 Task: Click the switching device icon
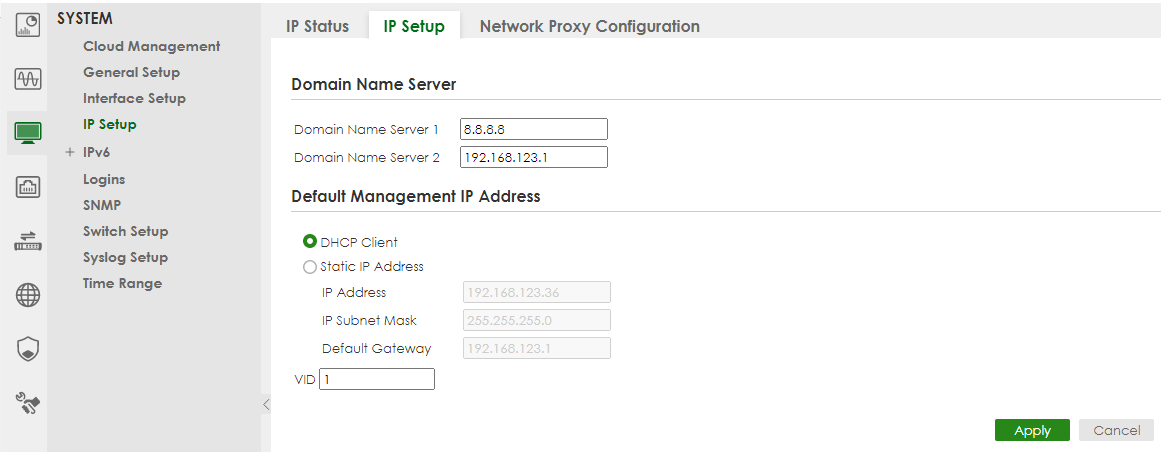[x=27, y=241]
